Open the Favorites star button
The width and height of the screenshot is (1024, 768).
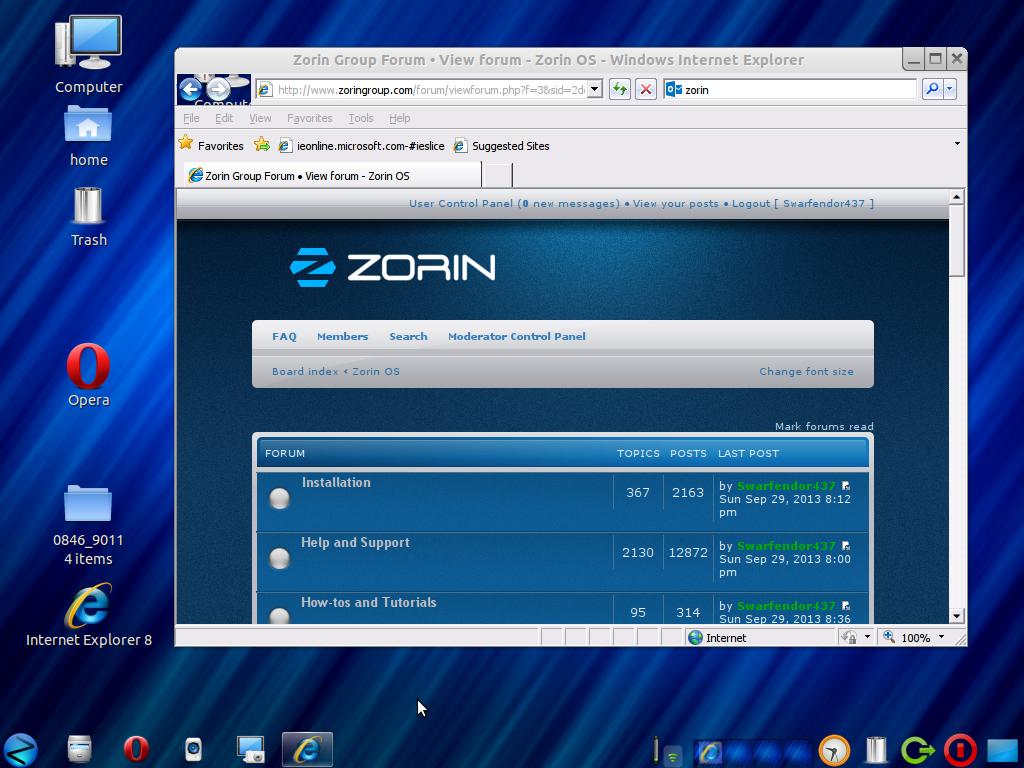click(x=211, y=145)
